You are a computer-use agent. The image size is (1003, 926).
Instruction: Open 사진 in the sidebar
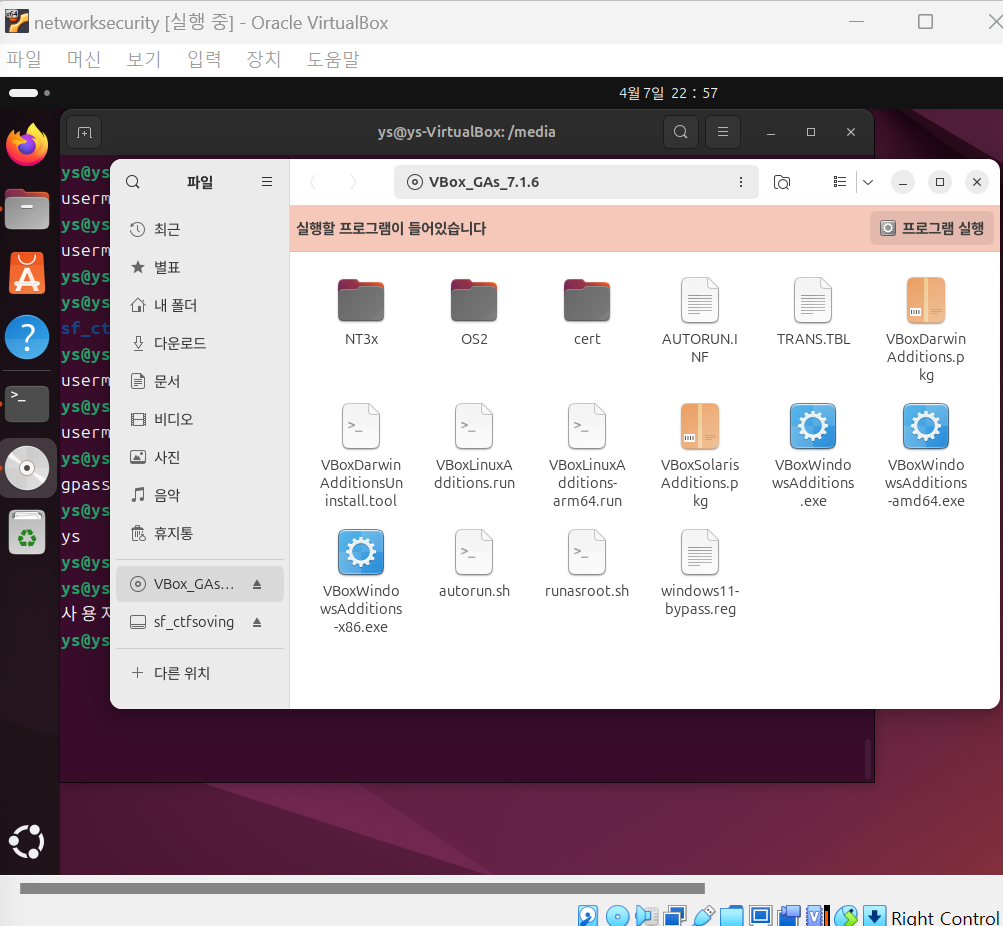[200, 457]
